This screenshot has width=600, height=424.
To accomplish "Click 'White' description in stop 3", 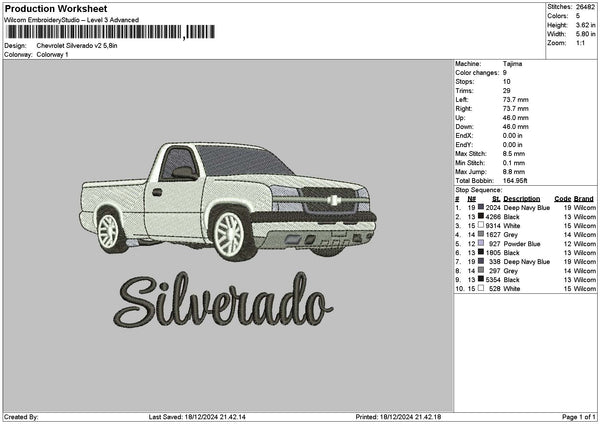I will 512,226.
